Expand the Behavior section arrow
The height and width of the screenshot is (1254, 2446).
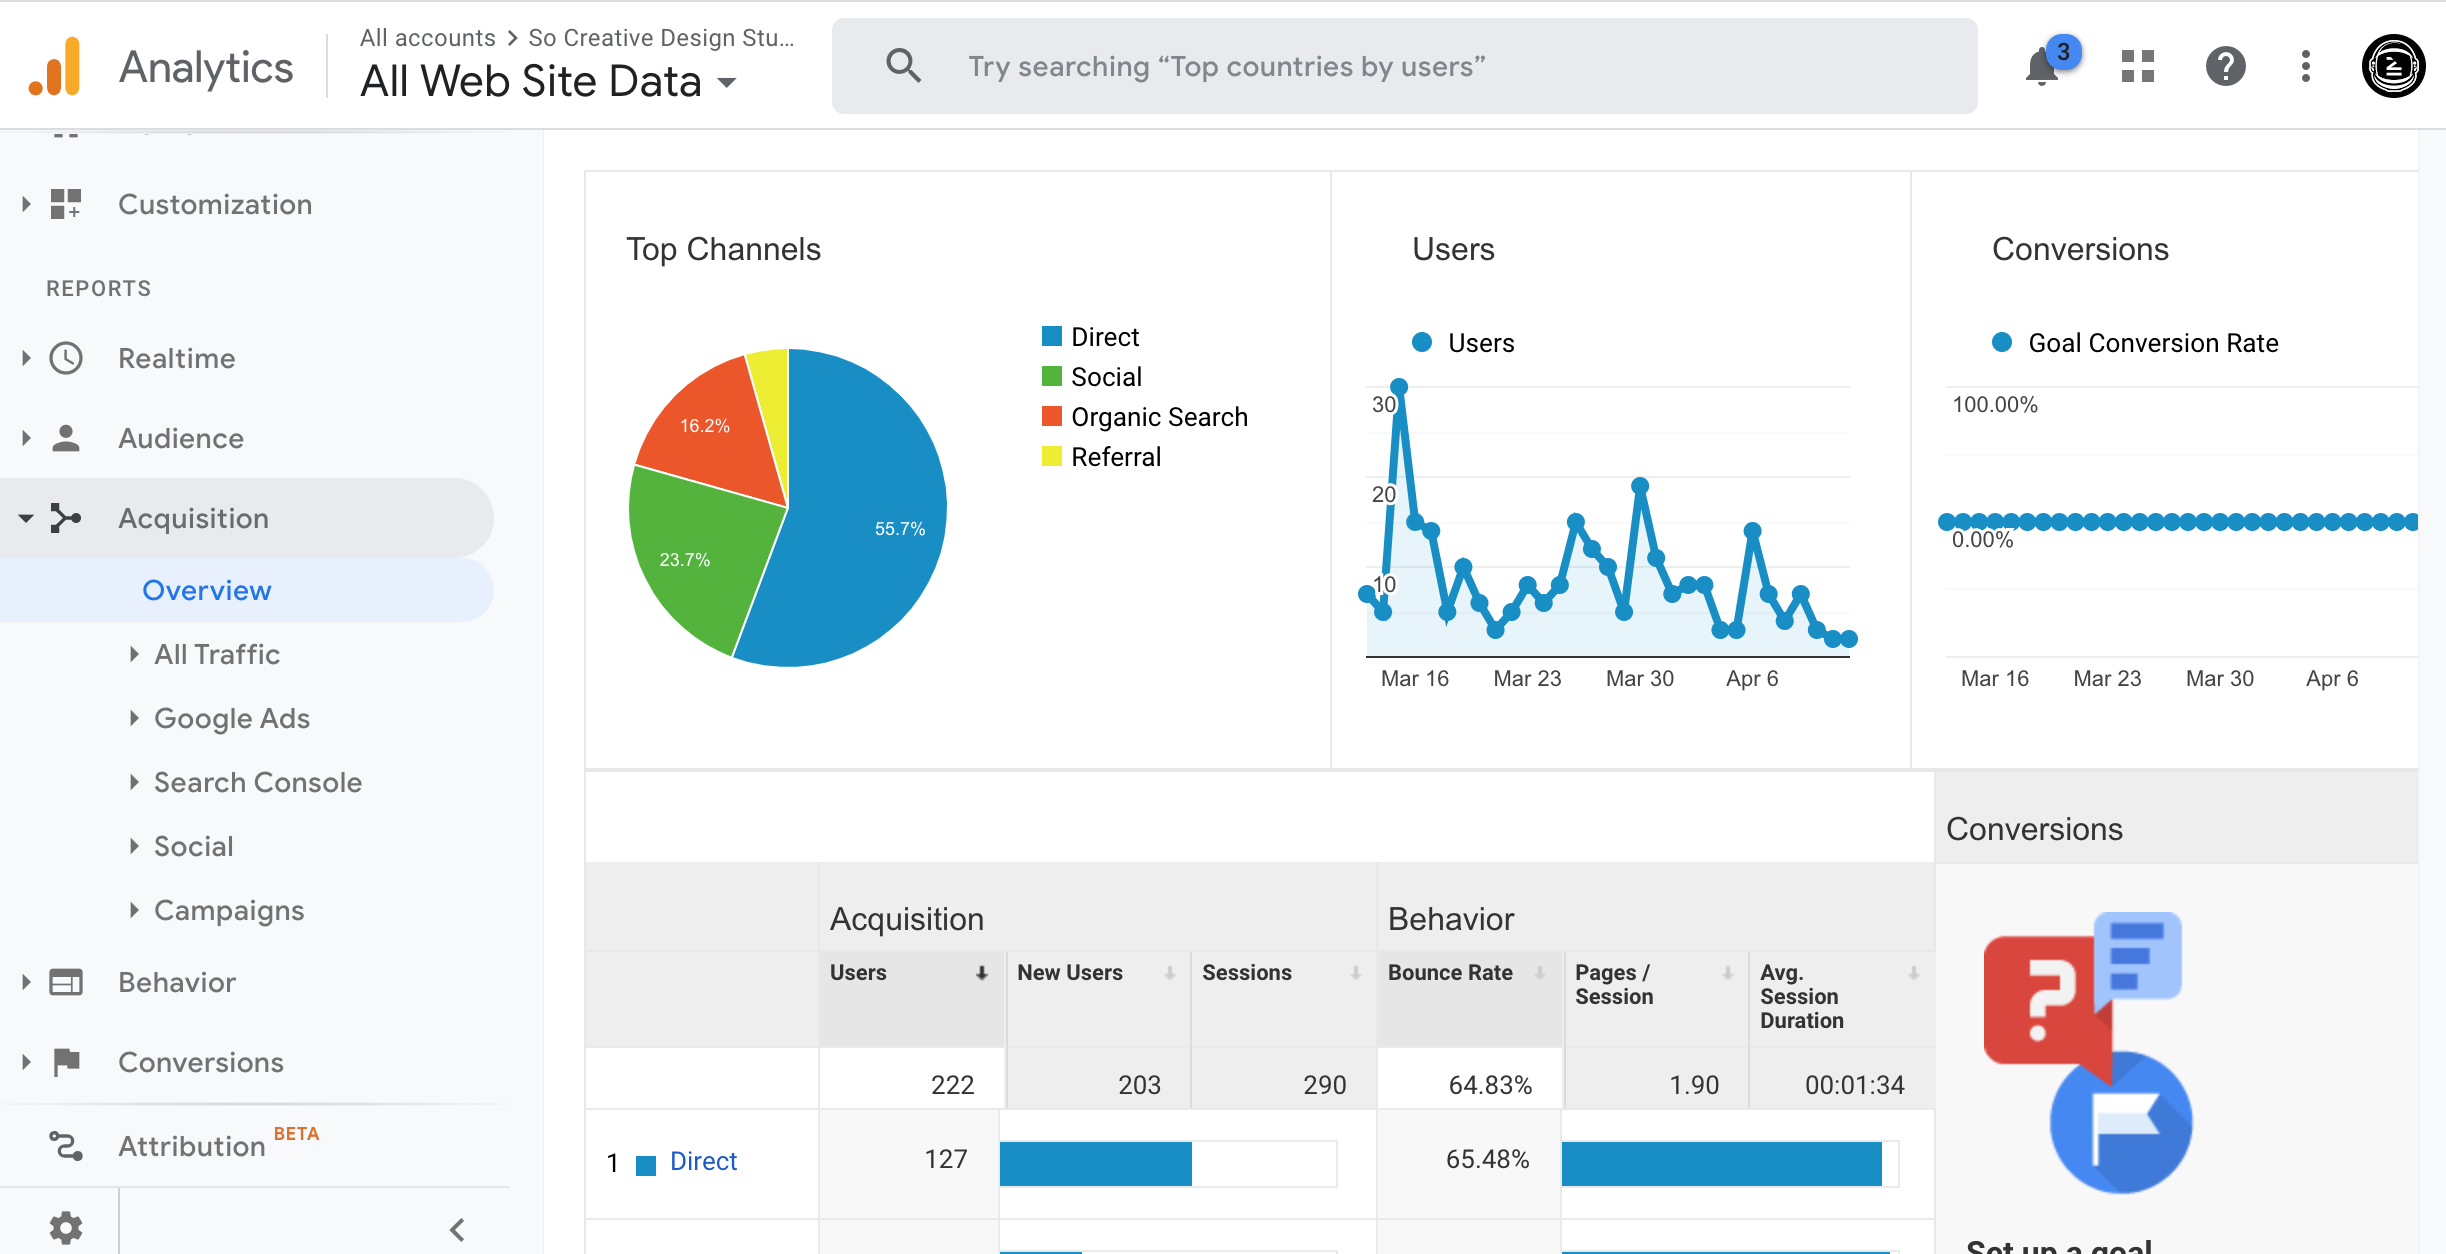coord(26,982)
